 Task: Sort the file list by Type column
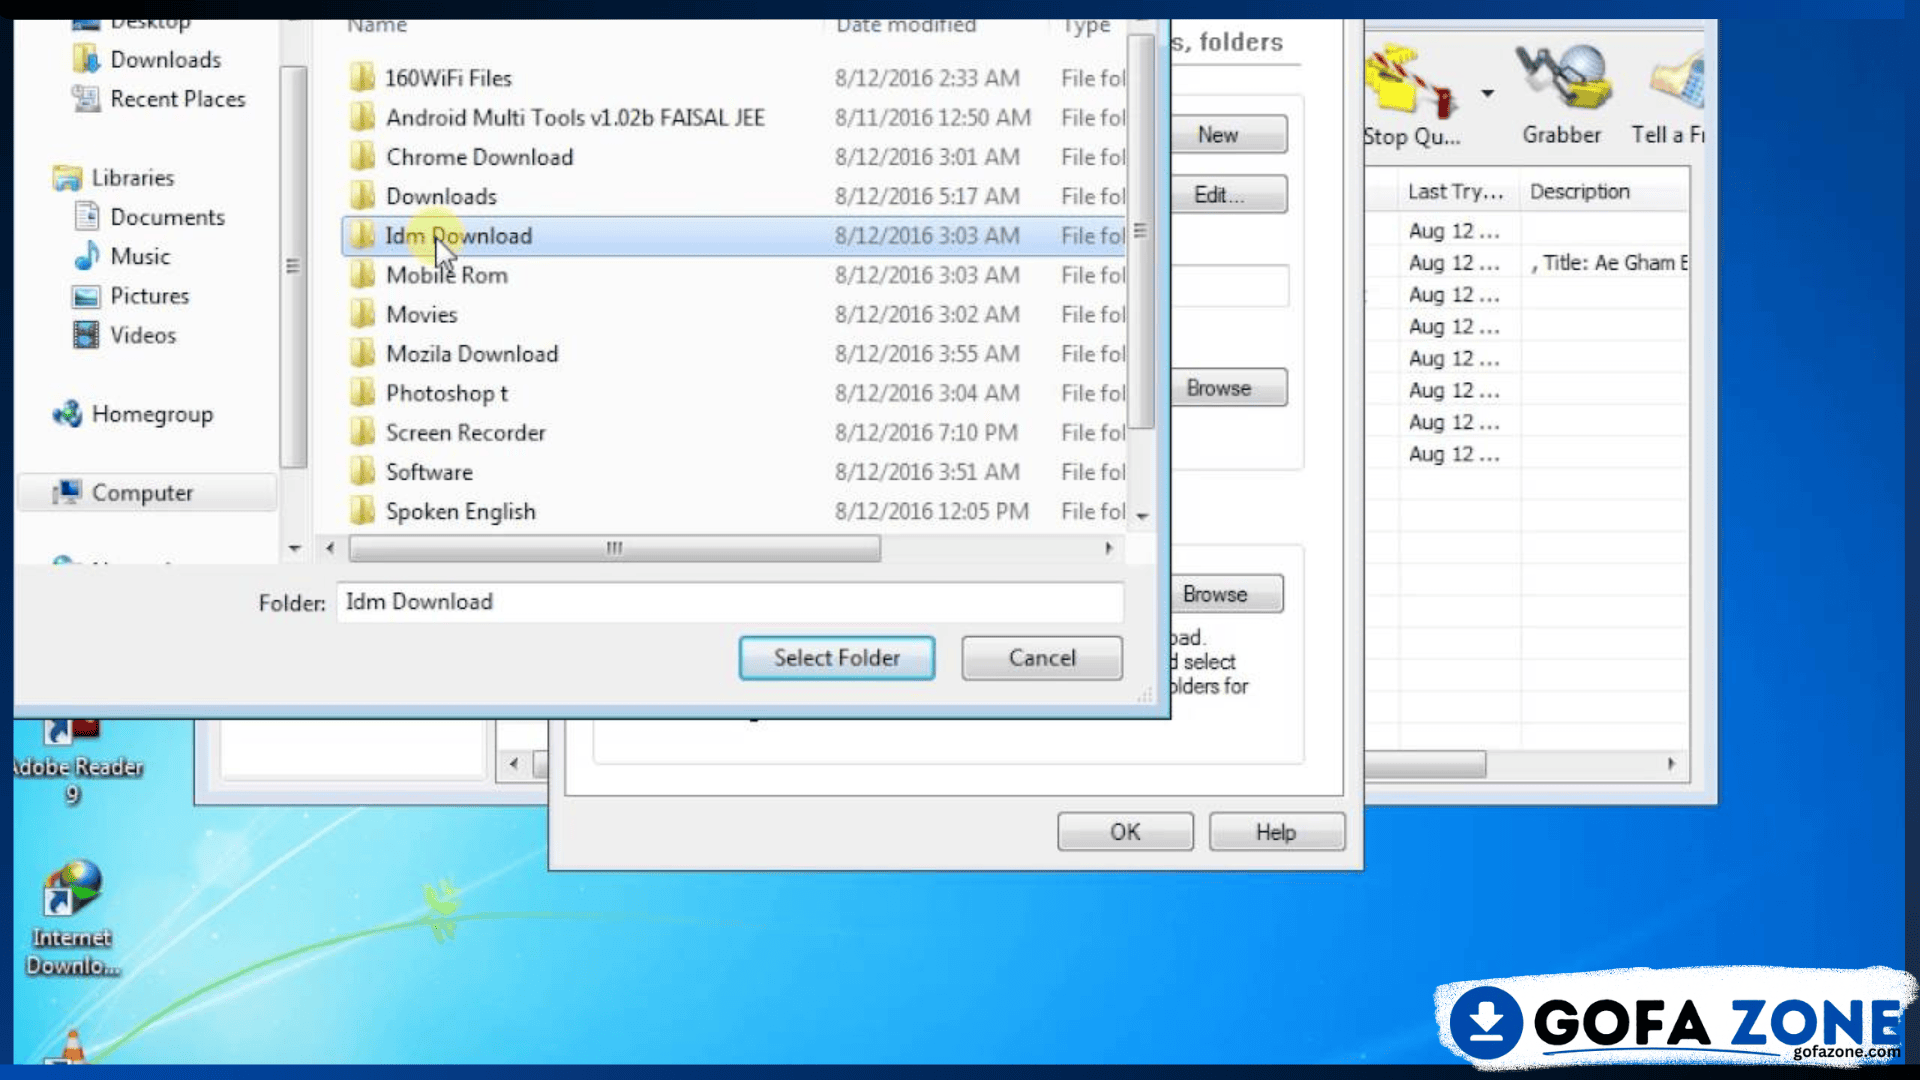click(1088, 26)
